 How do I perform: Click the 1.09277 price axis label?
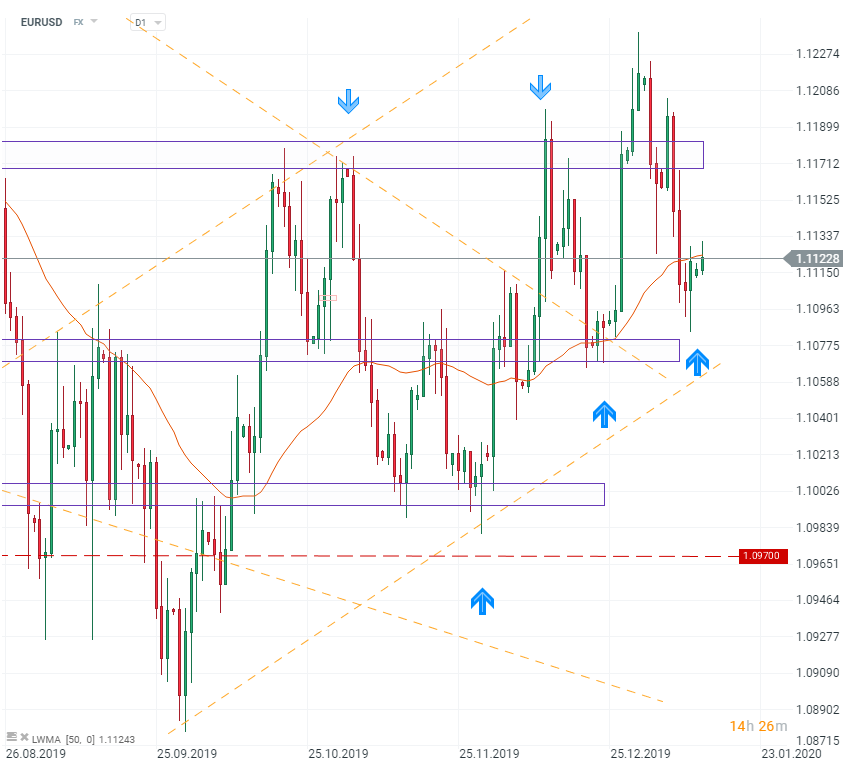[x=817, y=636]
